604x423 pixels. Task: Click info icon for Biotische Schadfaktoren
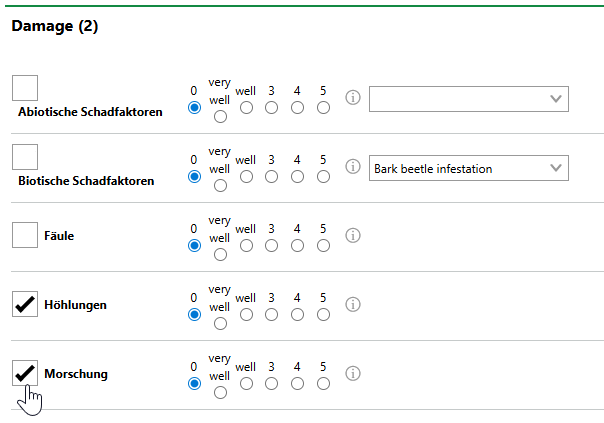(352, 168)
